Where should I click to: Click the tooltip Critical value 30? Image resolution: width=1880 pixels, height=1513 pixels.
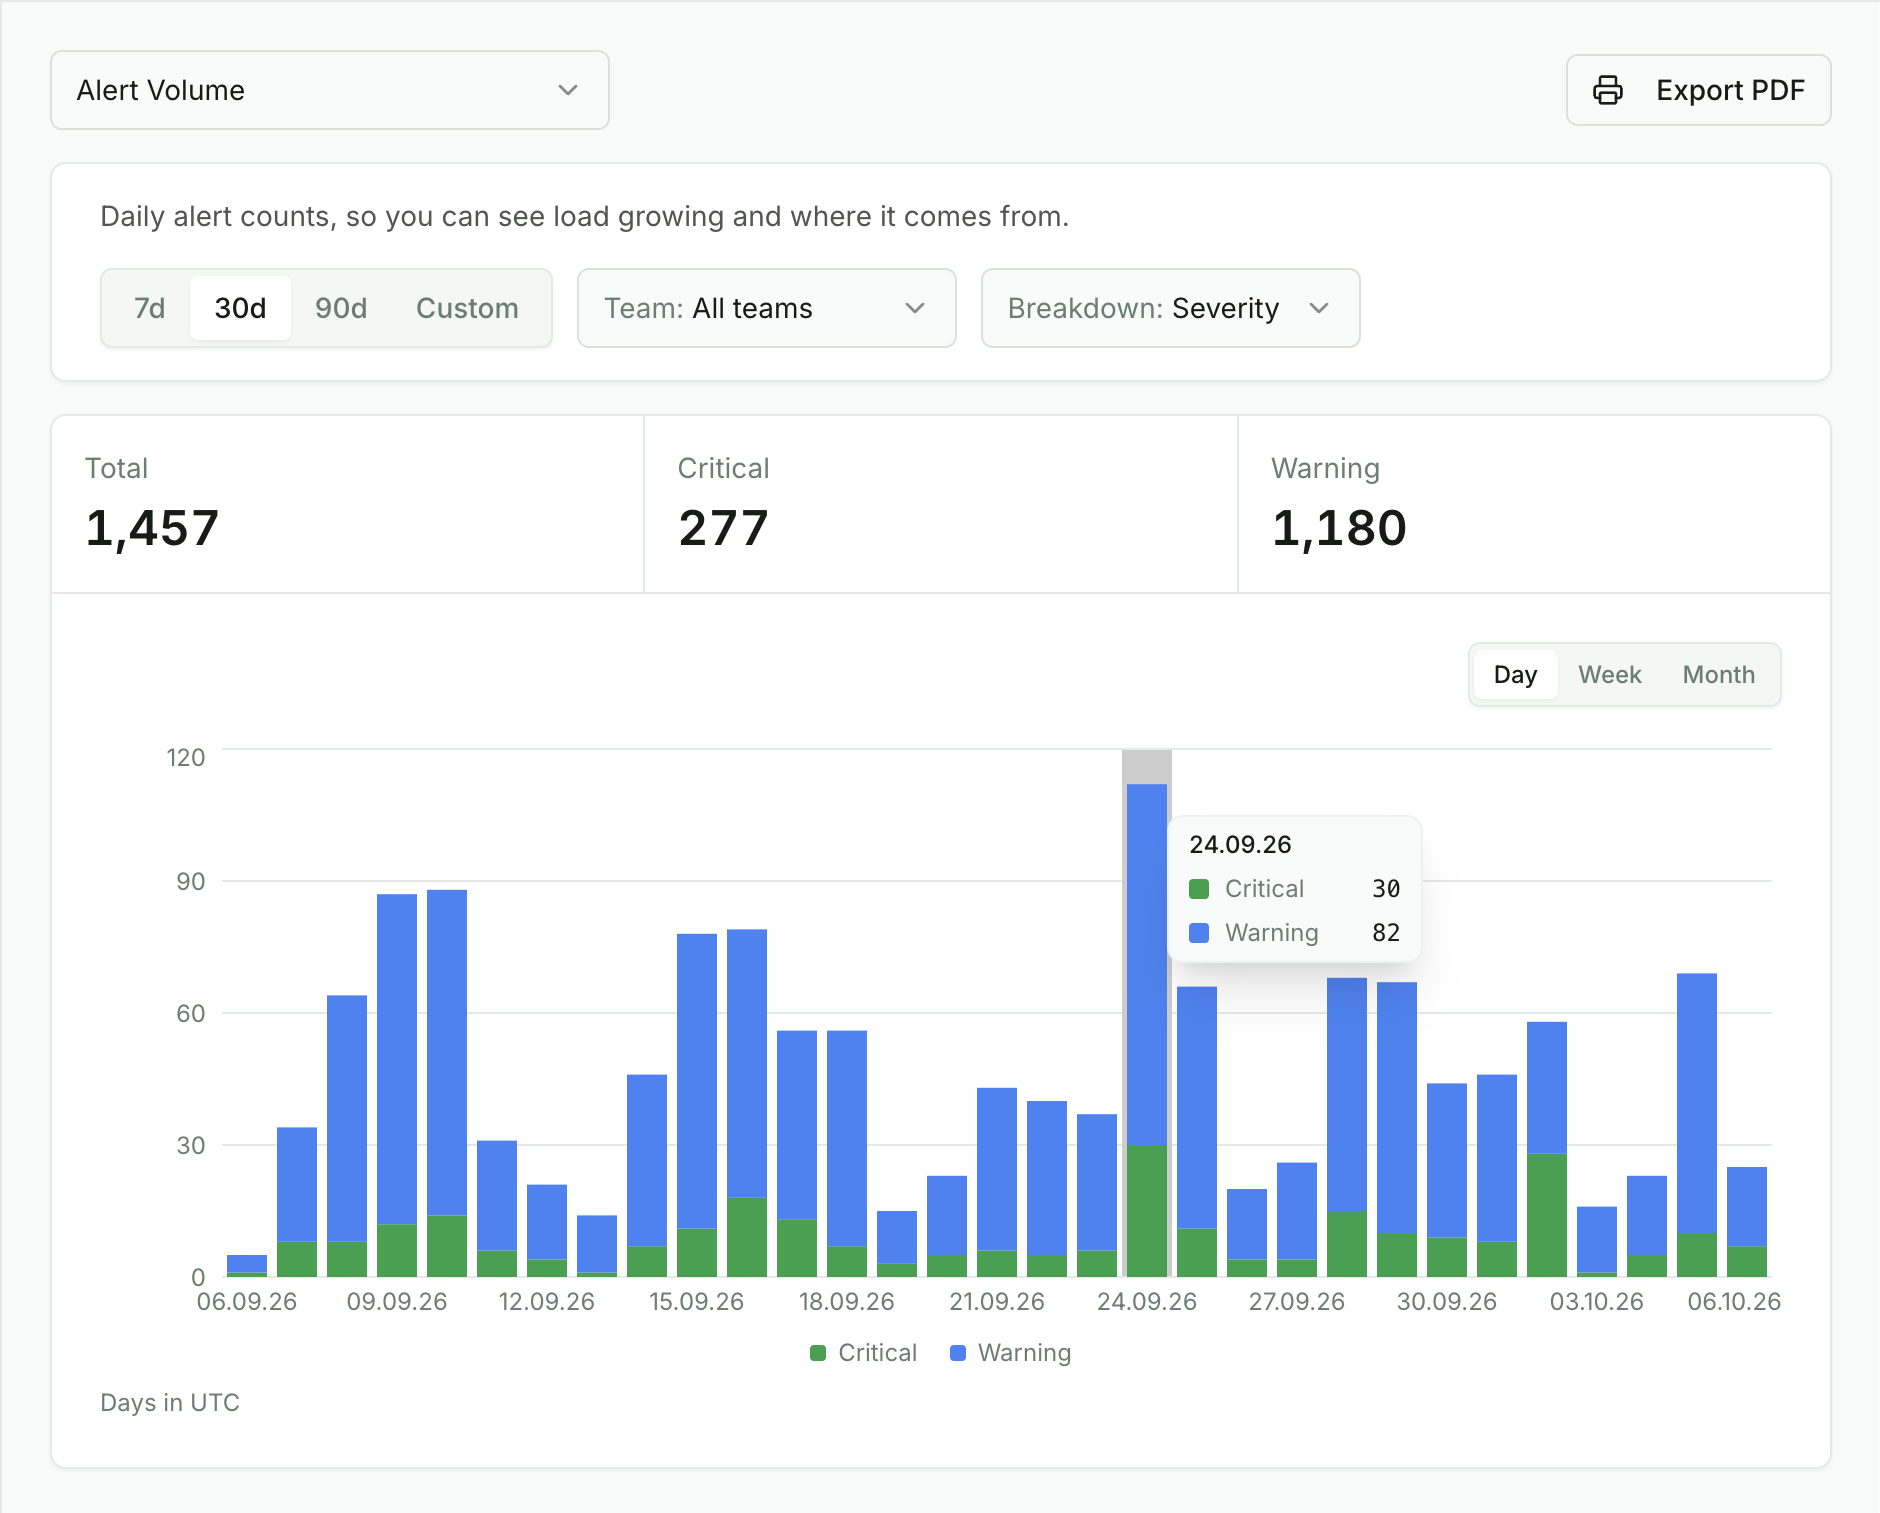(x=1386, y=889)
